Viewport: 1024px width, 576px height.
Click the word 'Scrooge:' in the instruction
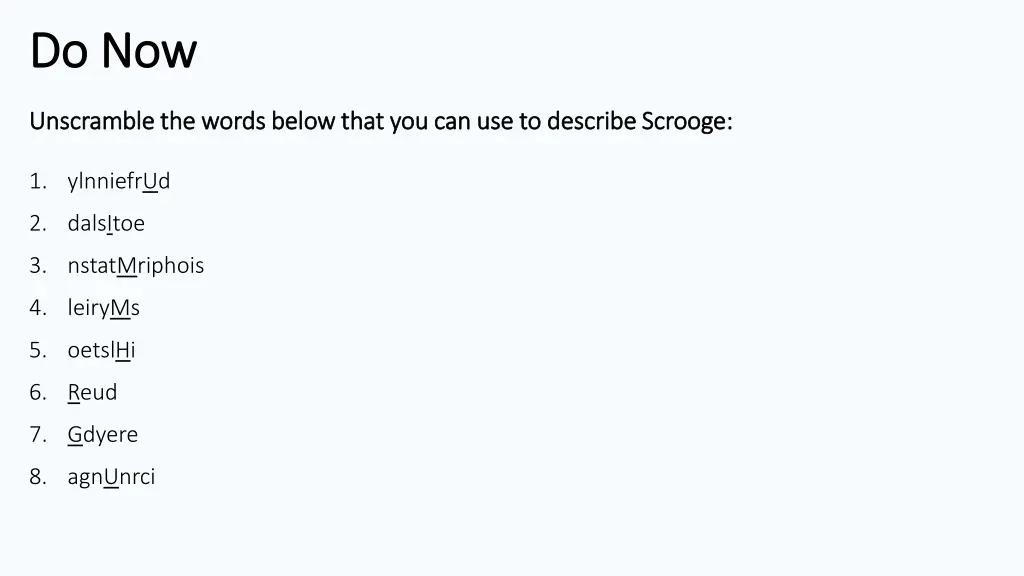pos(687,122)
